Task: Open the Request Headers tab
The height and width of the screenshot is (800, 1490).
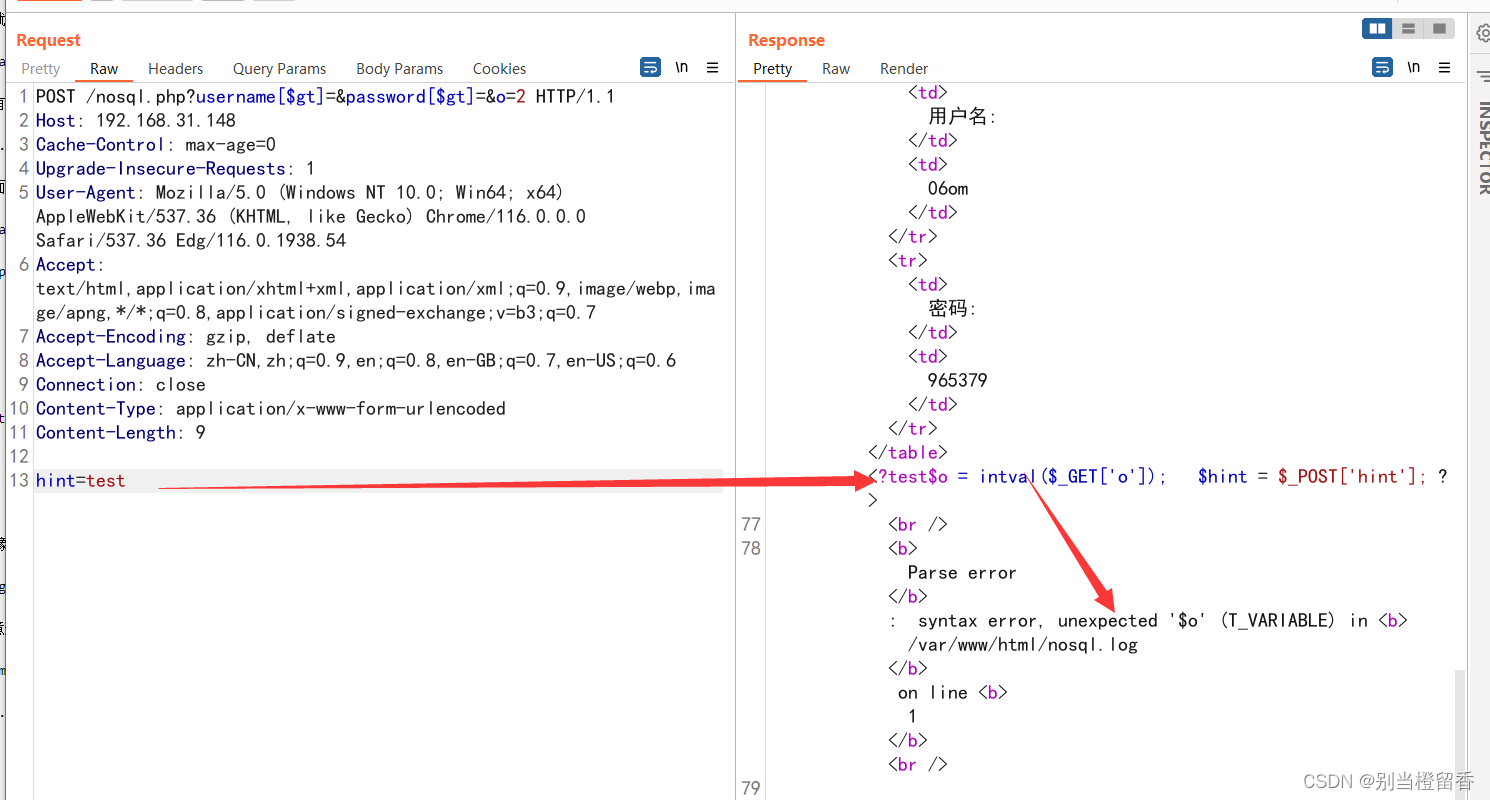Action: [x=175, y=69]
